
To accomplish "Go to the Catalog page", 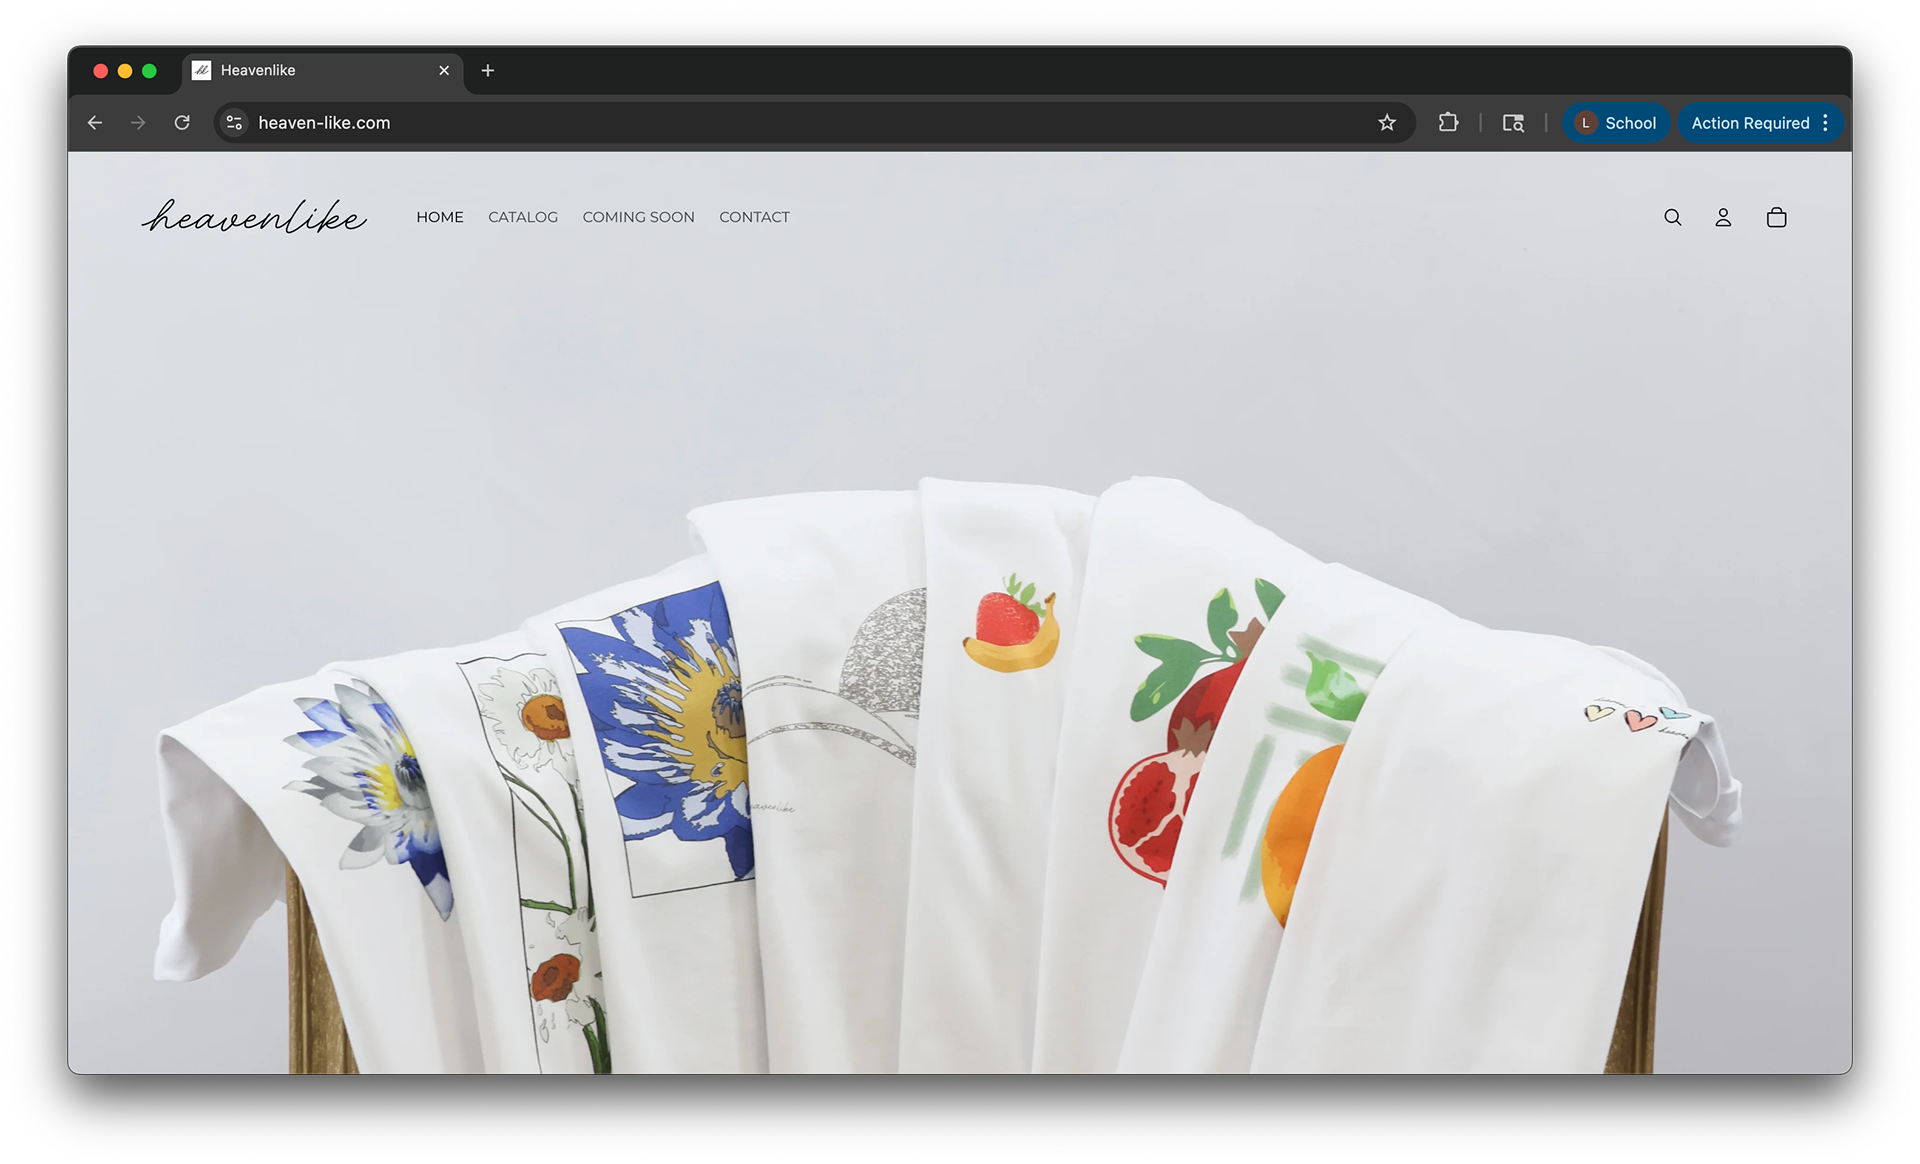I will 523,217.
